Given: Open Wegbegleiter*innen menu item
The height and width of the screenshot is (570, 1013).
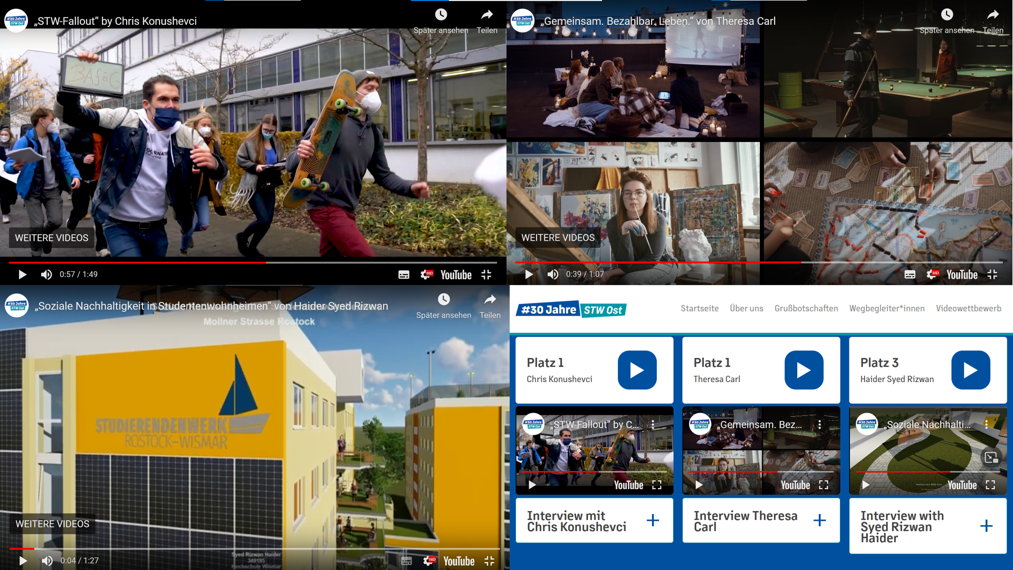Looking at the screenshot, I should point(887,308).
